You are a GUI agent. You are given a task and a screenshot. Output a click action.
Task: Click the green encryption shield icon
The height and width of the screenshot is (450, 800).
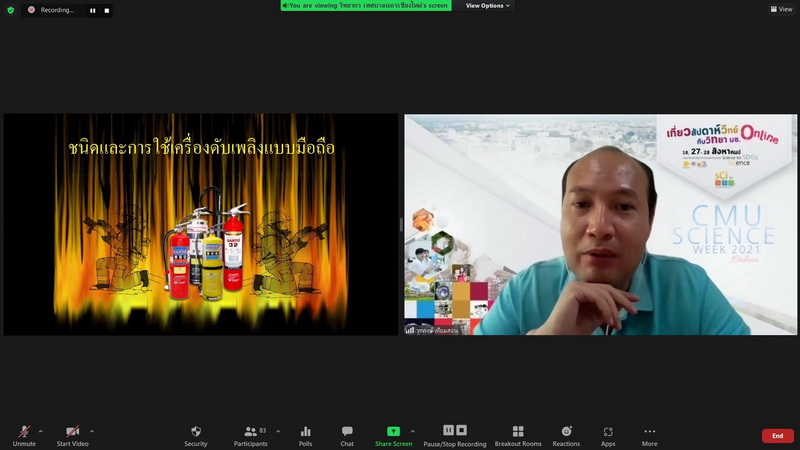[11, 10]
